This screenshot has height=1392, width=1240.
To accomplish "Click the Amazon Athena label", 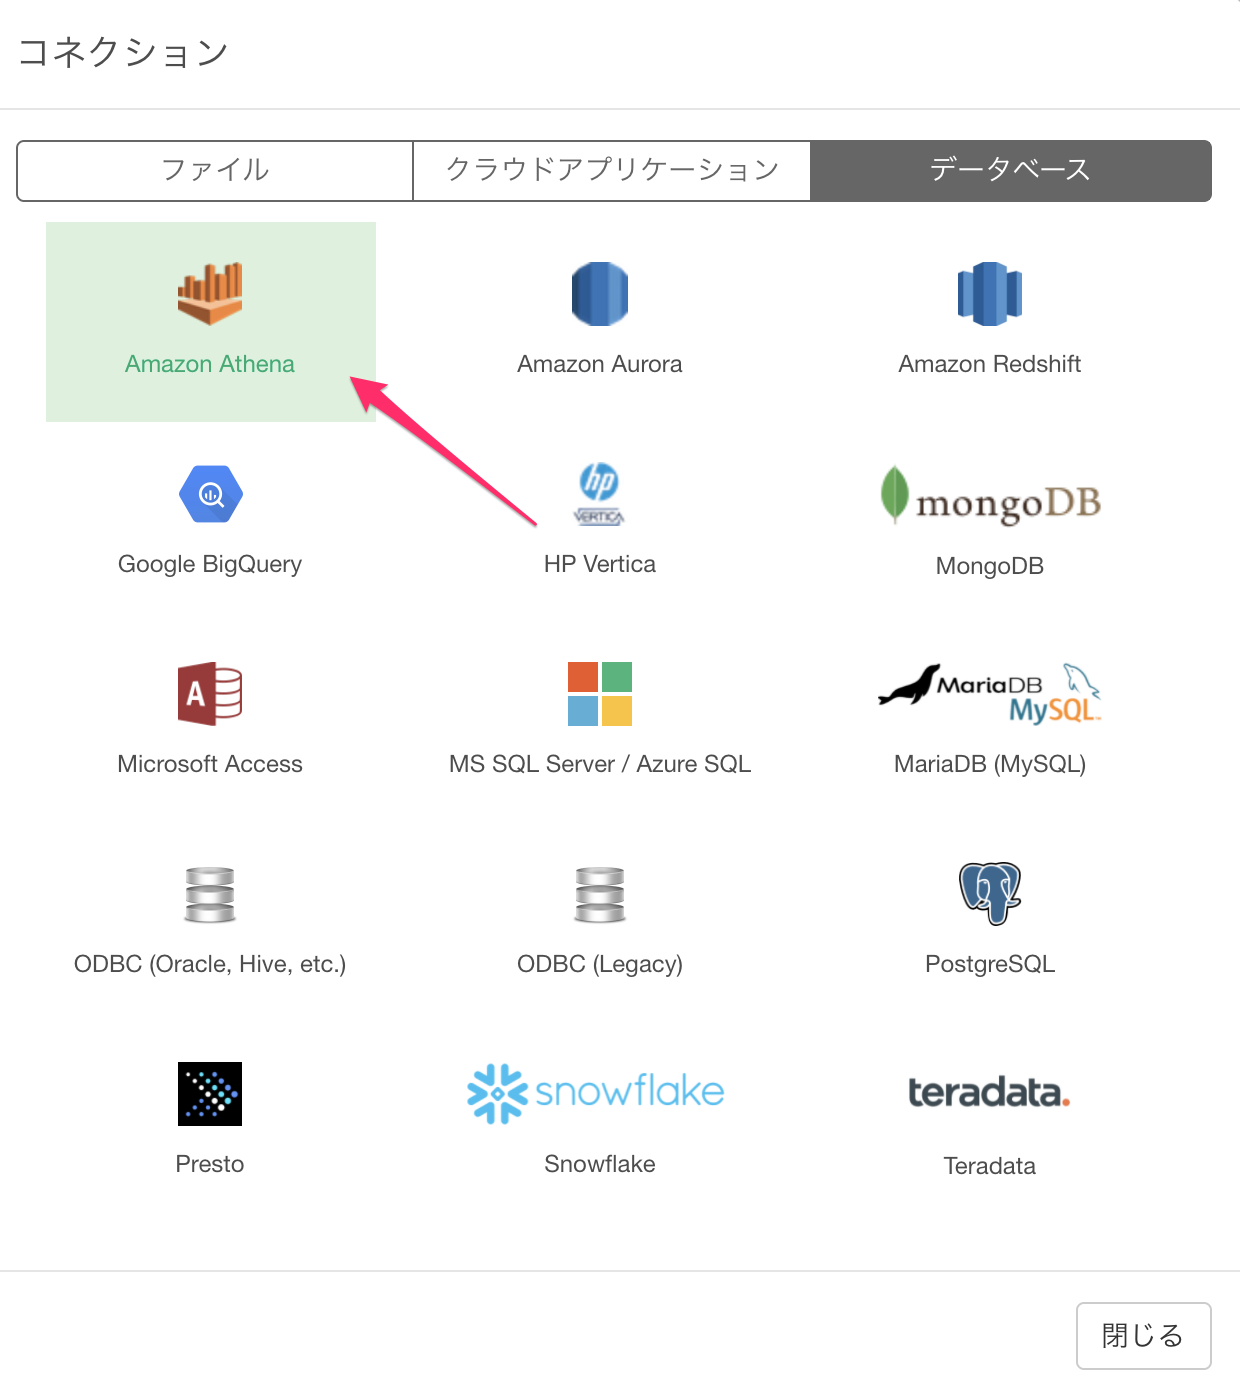I will [x=210, y=364].
